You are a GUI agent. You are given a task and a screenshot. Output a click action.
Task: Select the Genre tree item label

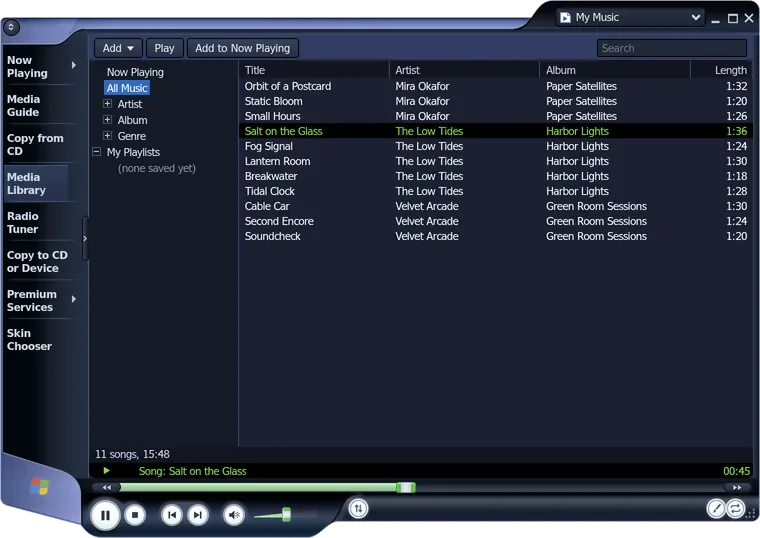pos(131,136)
